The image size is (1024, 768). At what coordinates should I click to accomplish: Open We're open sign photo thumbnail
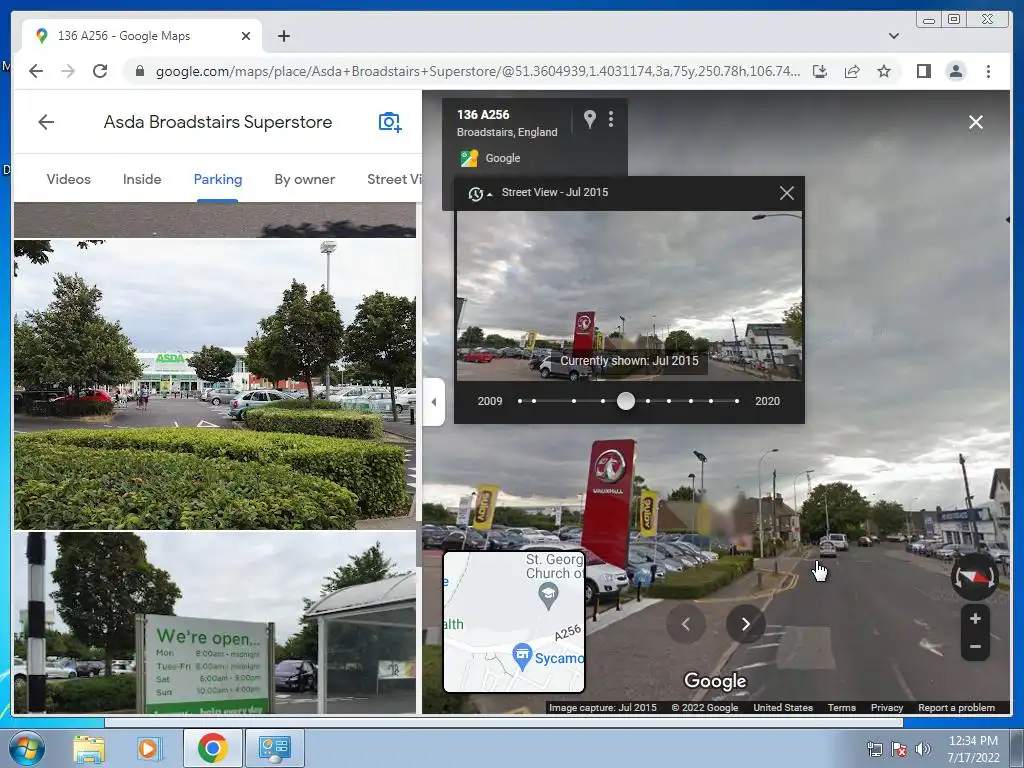click(x=215, y=623)
